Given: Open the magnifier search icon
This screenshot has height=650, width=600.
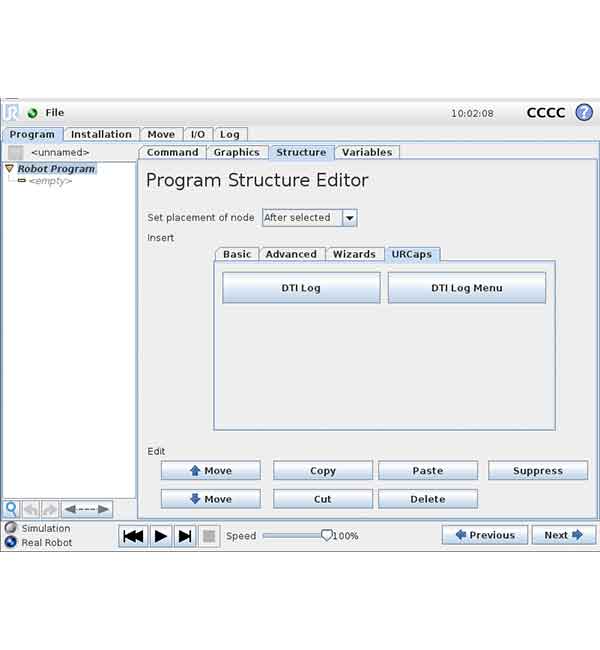Looking at the screenshot, I should click(12, 508).
